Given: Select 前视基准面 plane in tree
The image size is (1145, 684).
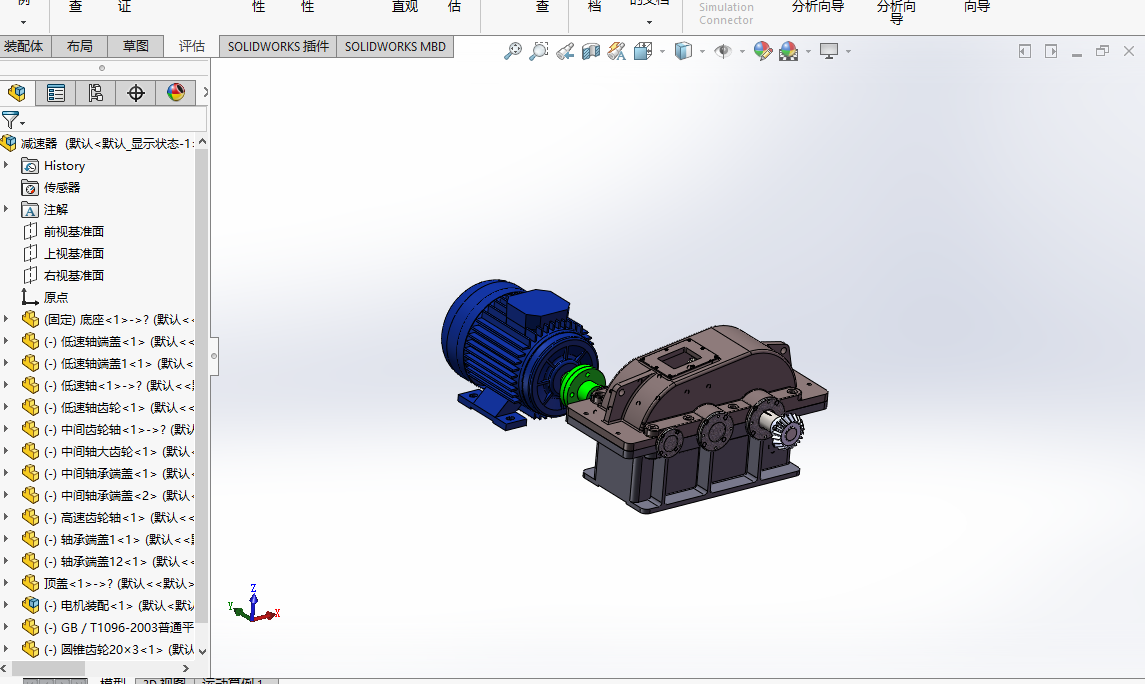Looking at the screenshot, I should pos(74,231).
